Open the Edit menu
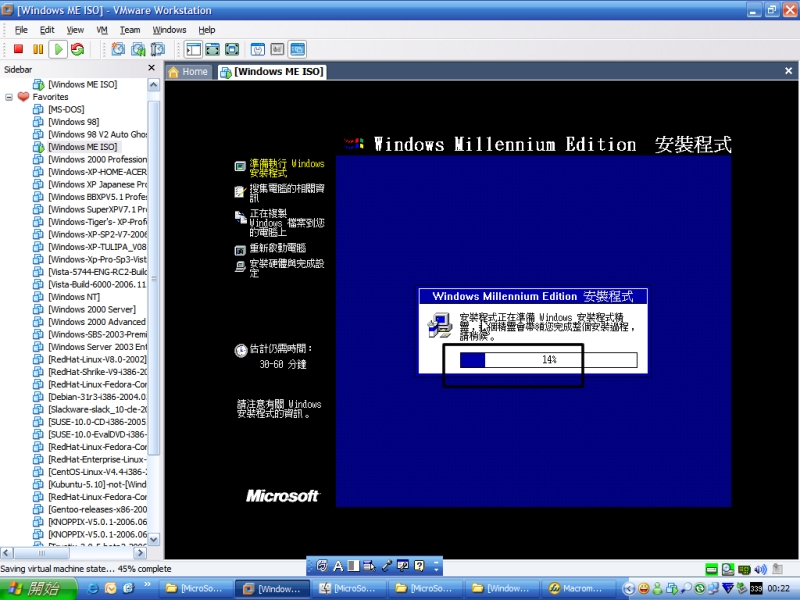Image resolution: width=800 pixels, height=600 pixels. coord(47,30)
